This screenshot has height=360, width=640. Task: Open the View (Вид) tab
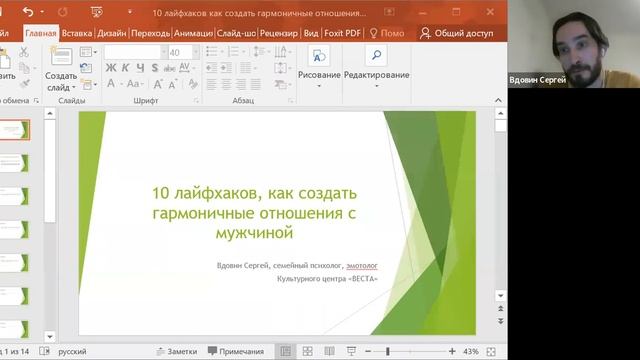[x=311, y=33]
